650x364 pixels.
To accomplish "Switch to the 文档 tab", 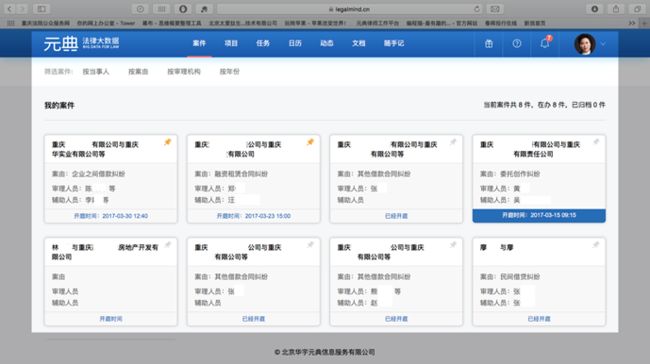I will [x=359, y=43].
